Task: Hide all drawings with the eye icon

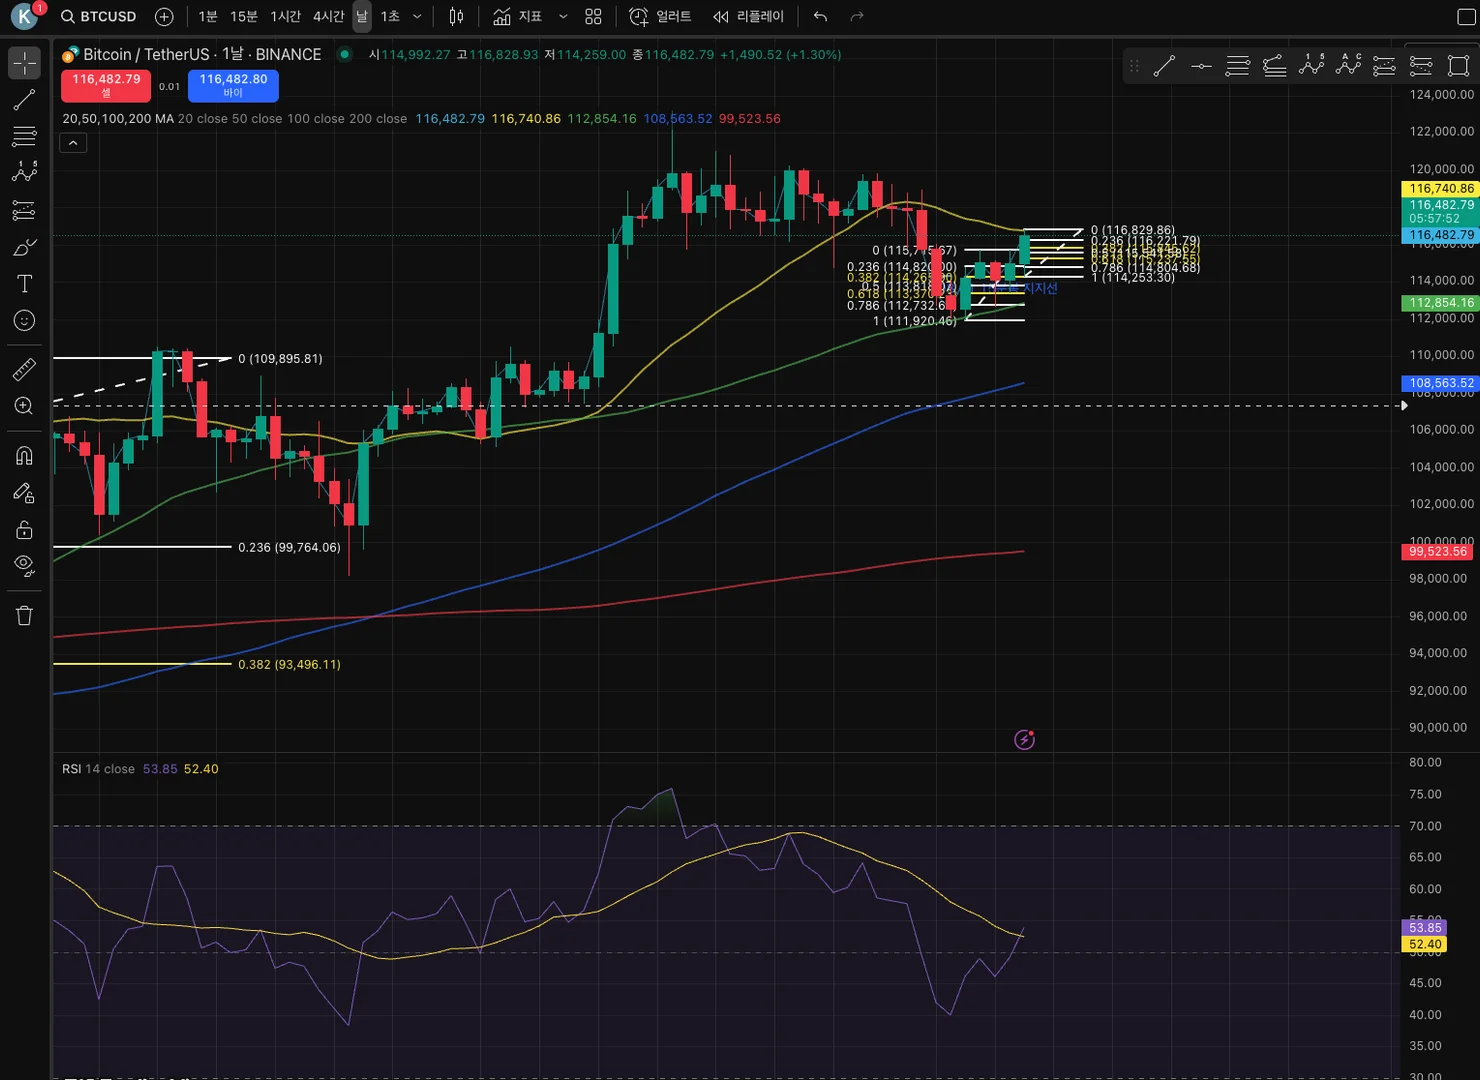Action: coord(24,566)
